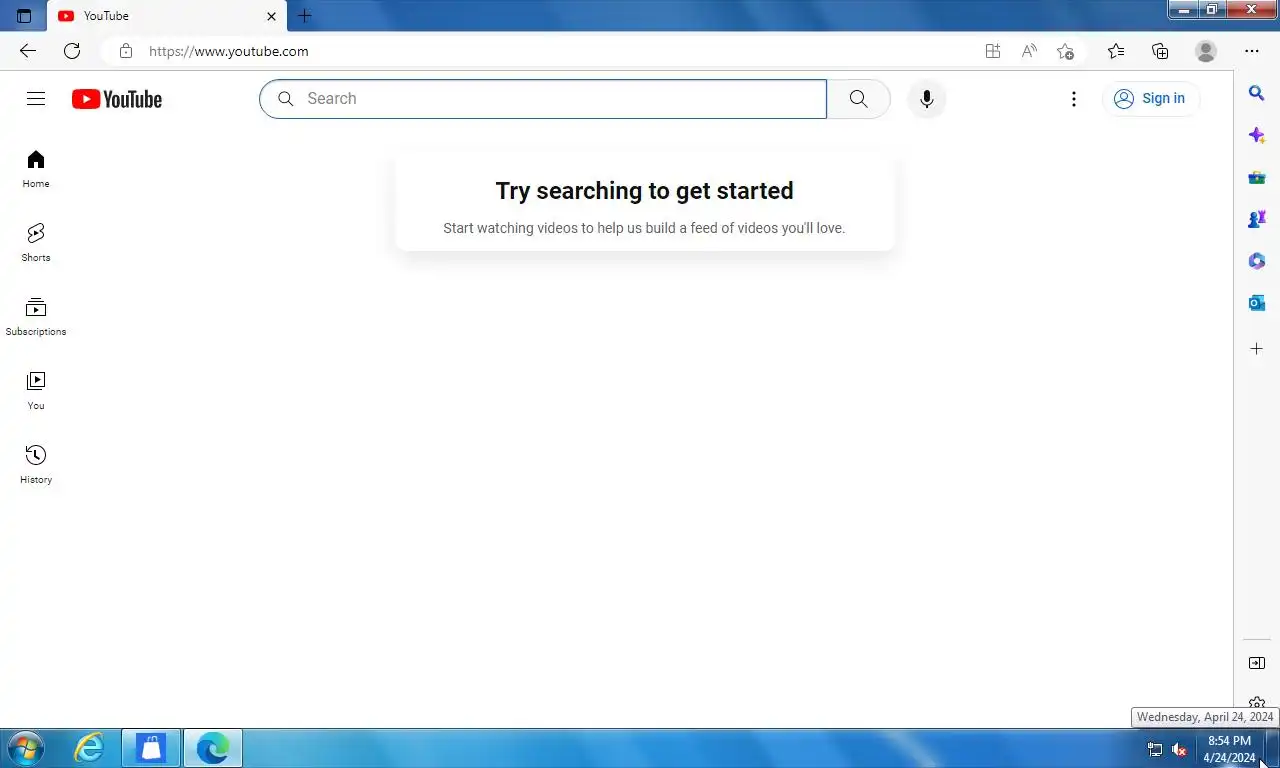Refresh the page

coord(72,51)
